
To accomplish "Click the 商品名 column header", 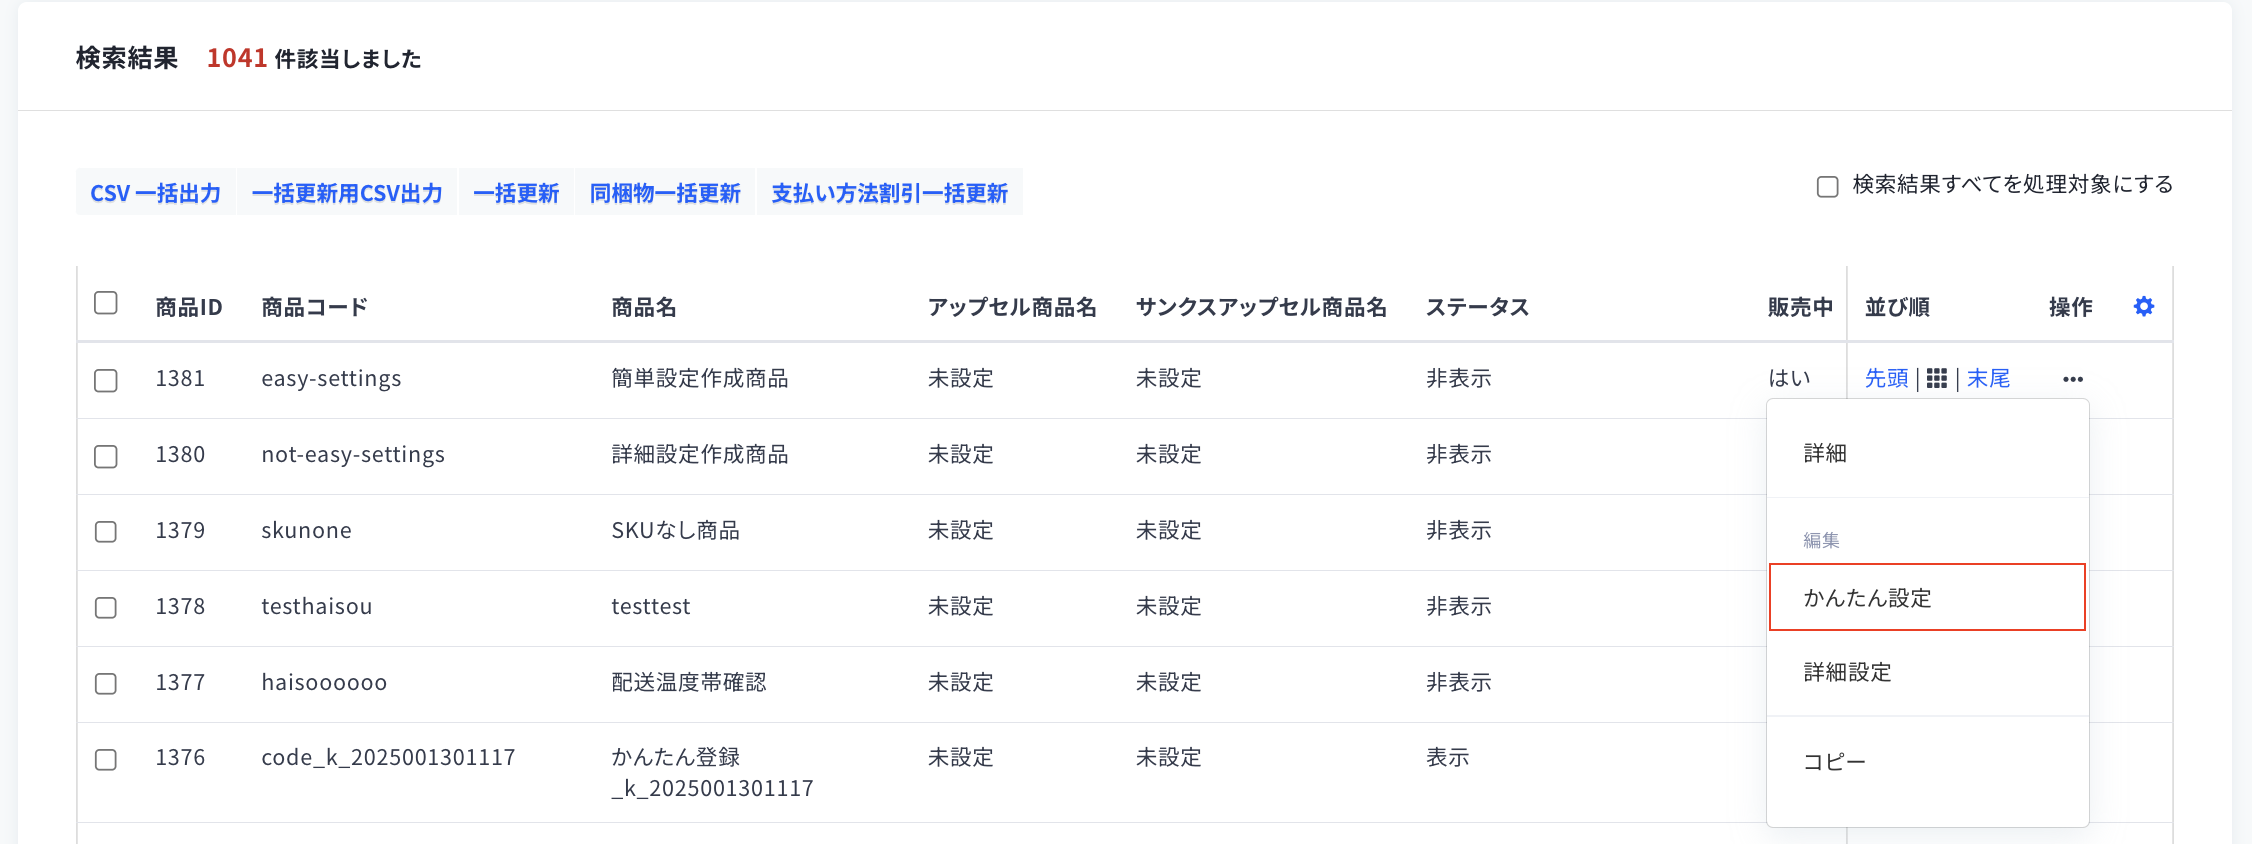I will coord(644,307).
